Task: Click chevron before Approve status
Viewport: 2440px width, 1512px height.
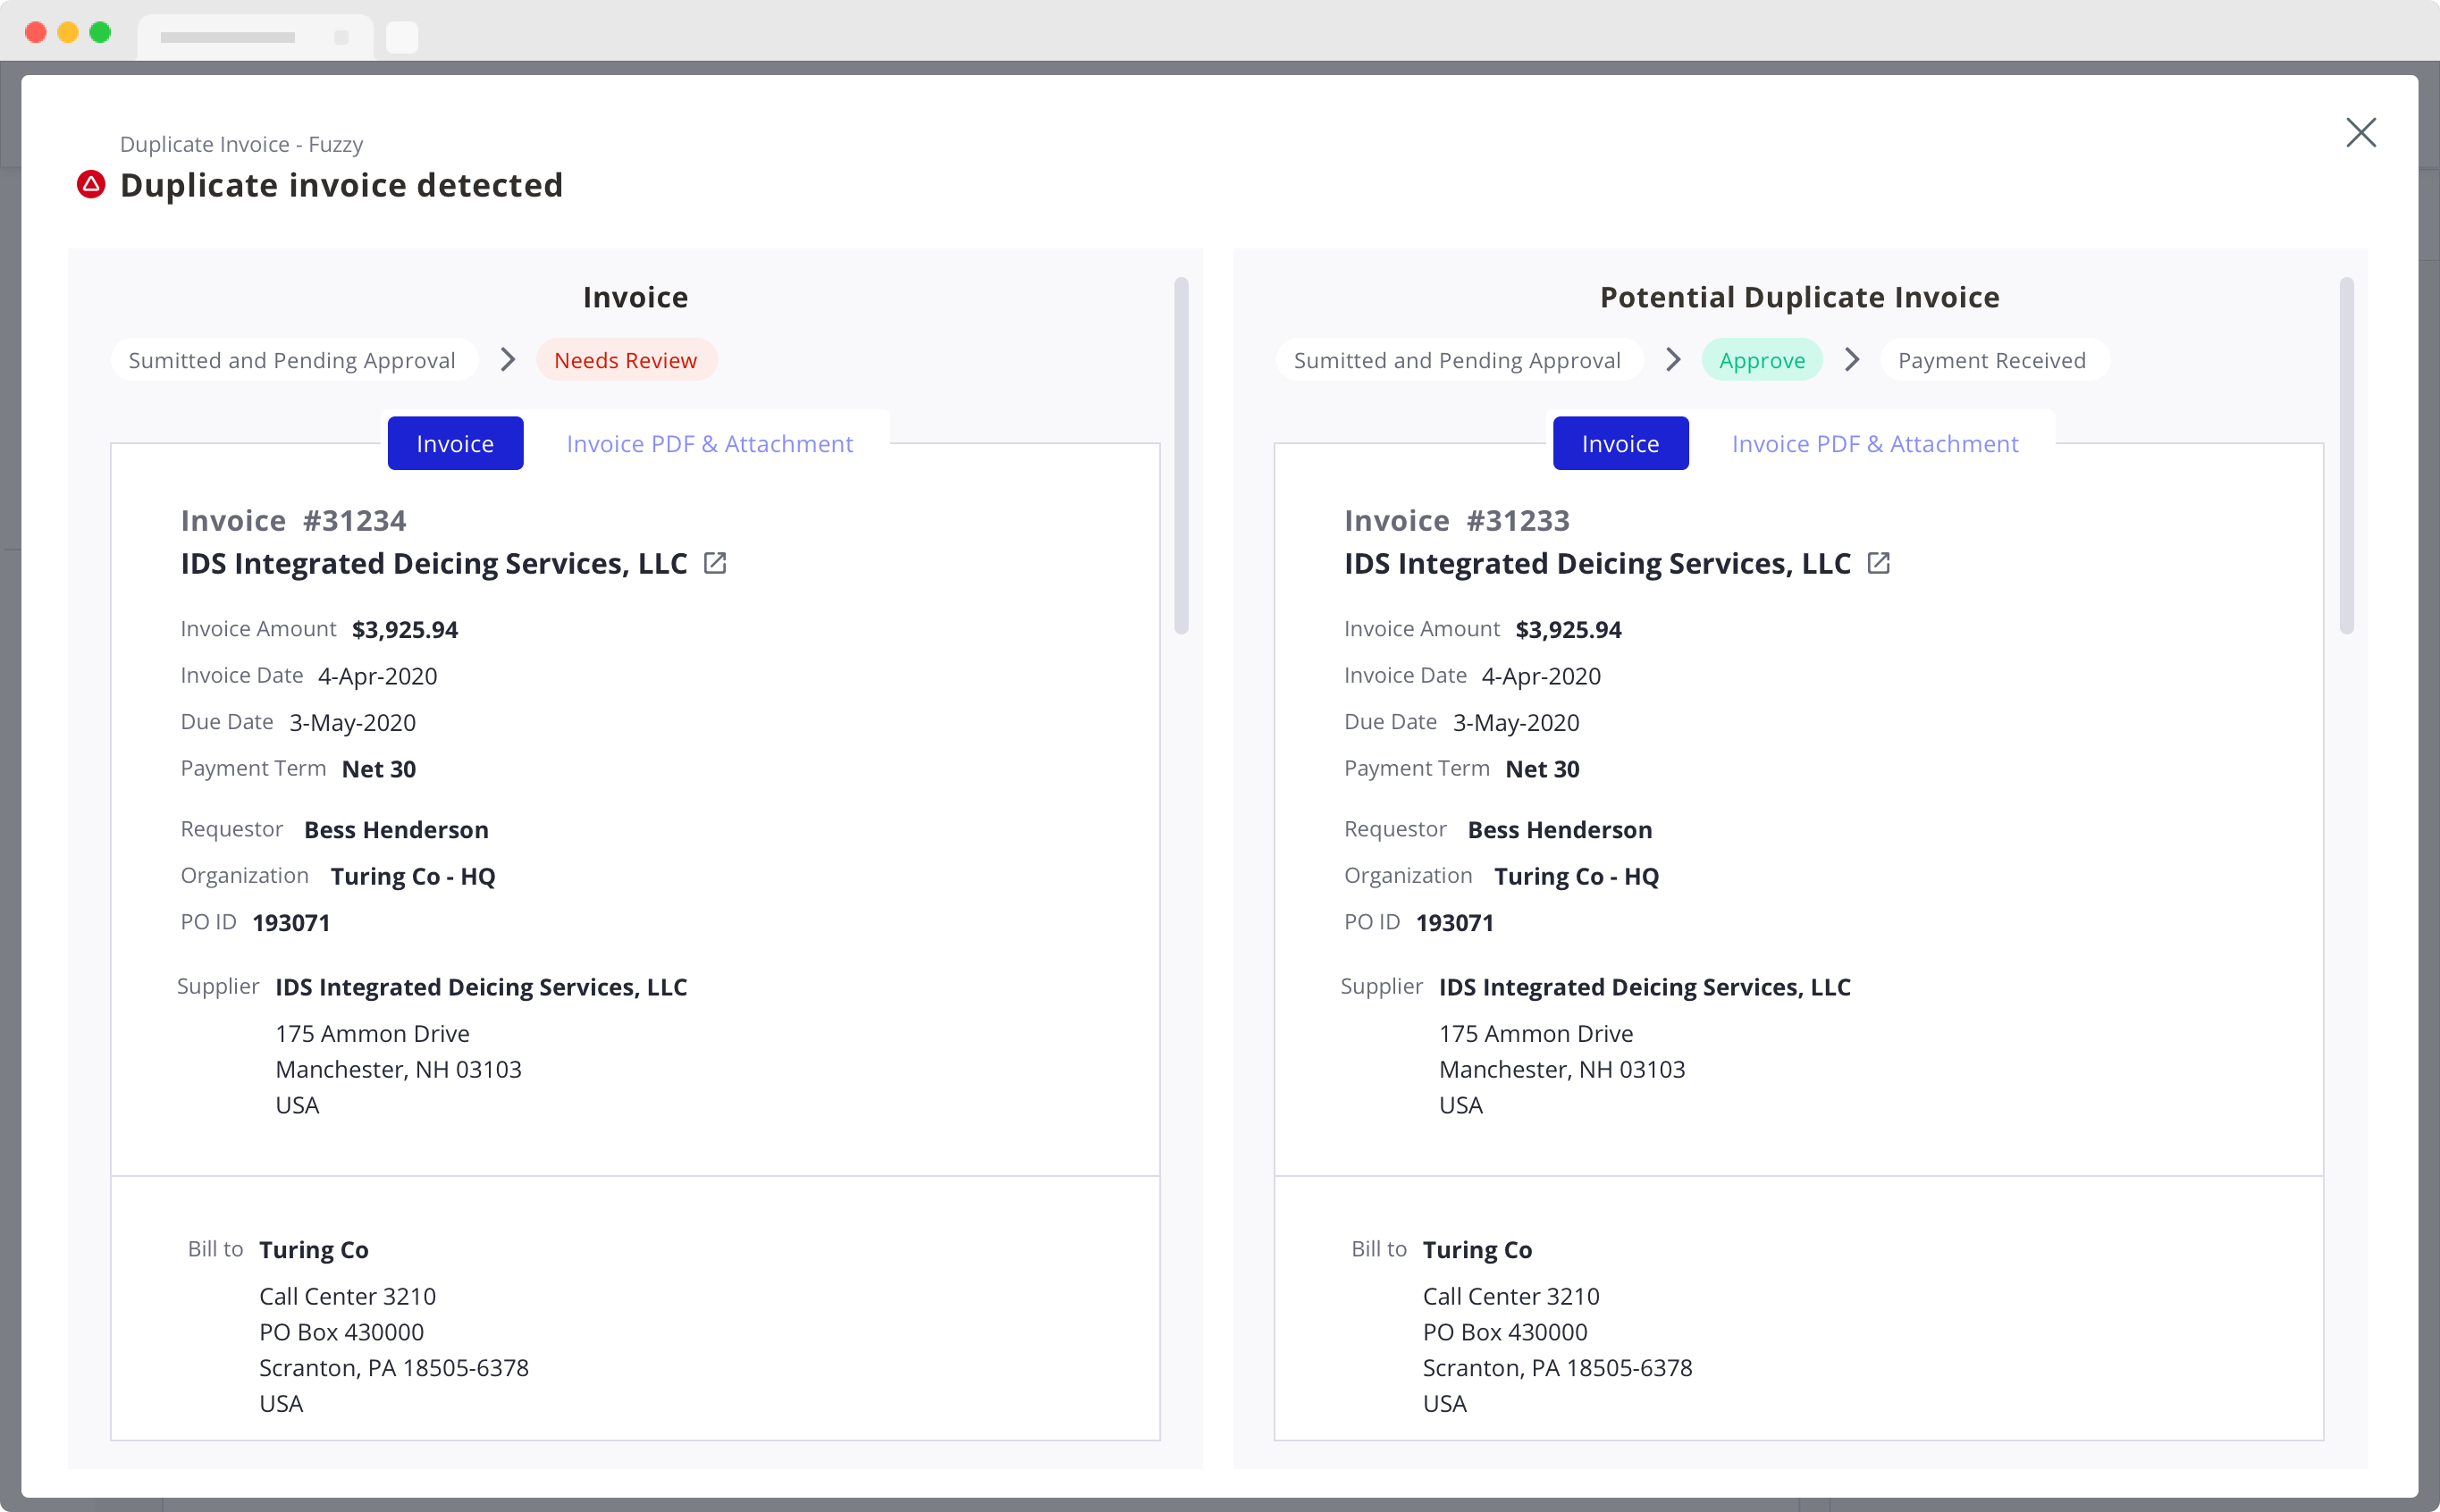Action: pyautogui.click(x=1673, y=360)
